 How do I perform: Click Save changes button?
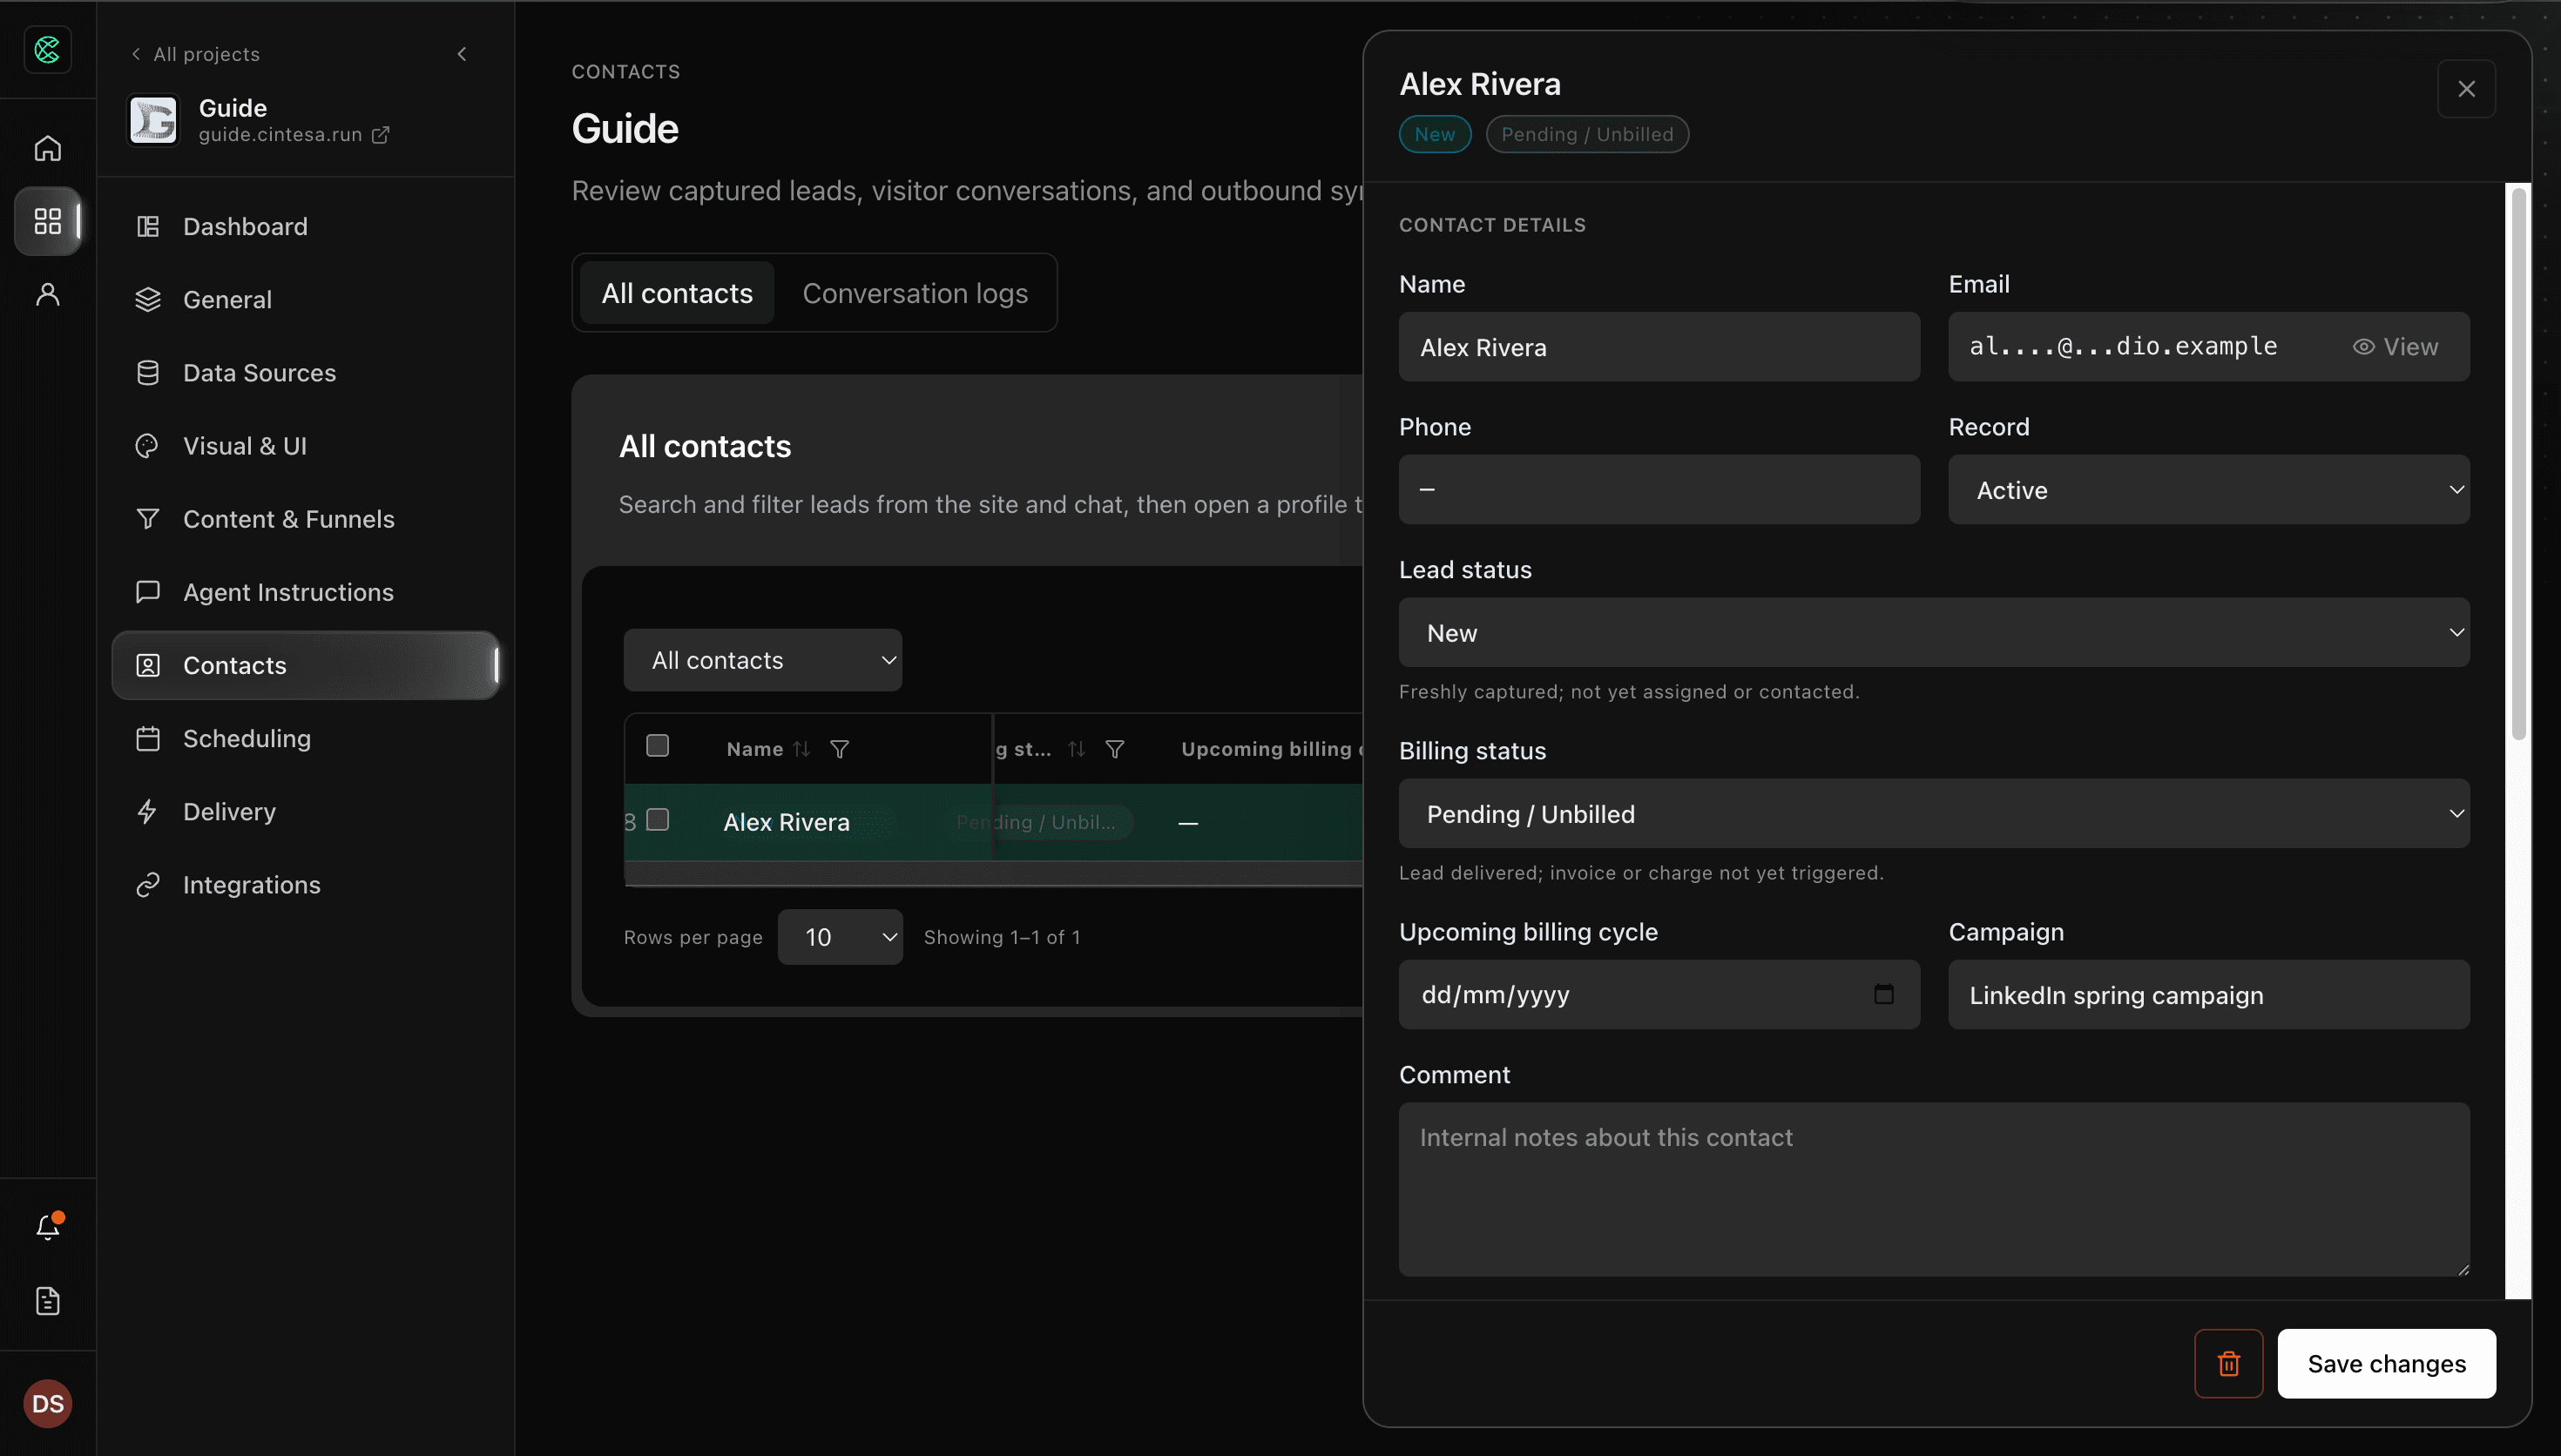(x=2386, y=1364)
